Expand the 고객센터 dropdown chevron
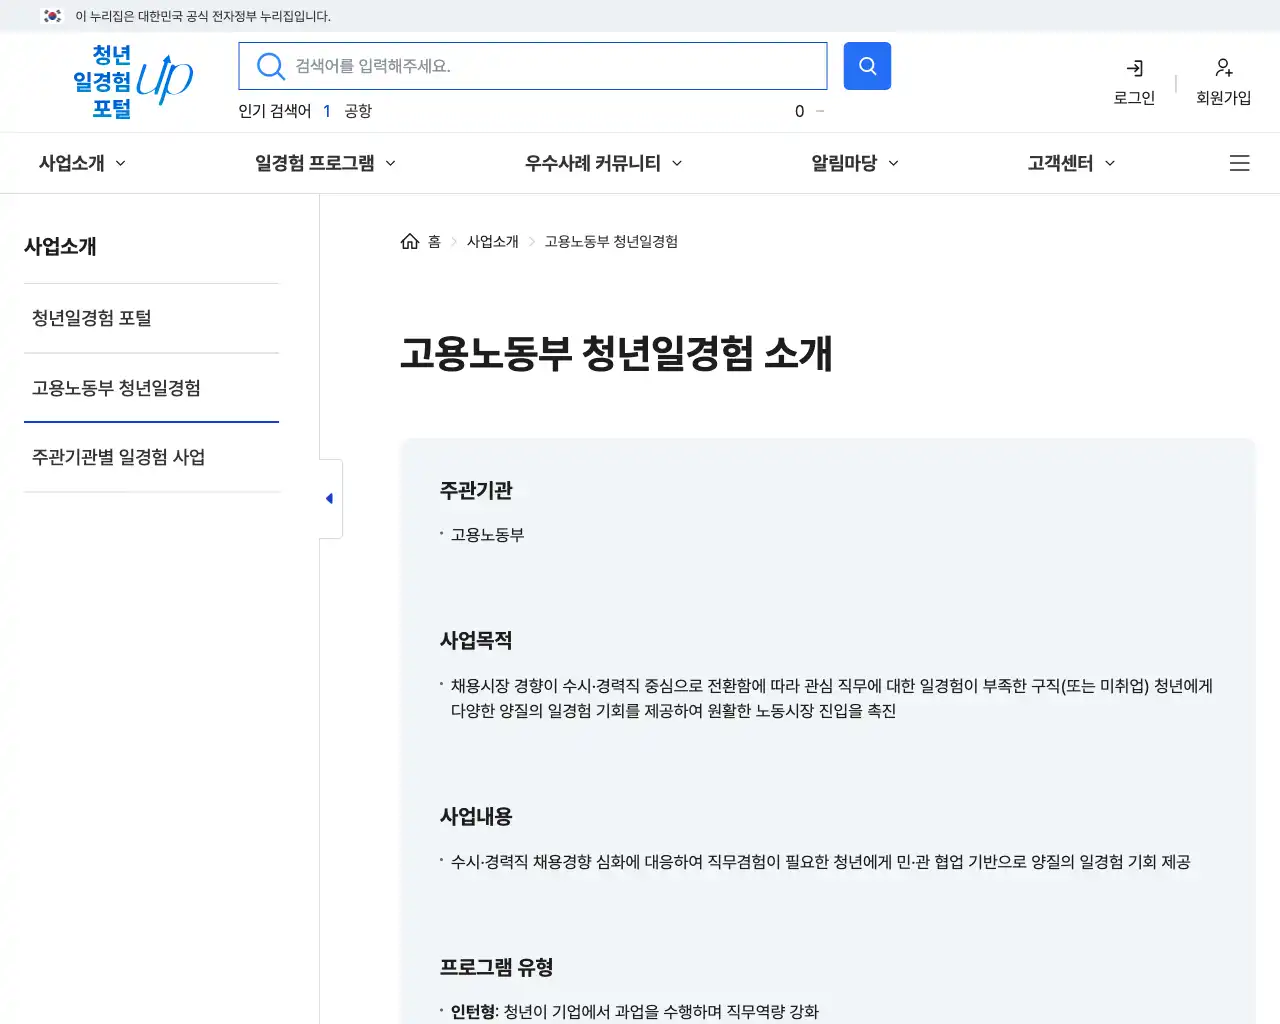 click(x=1111, y=163)
